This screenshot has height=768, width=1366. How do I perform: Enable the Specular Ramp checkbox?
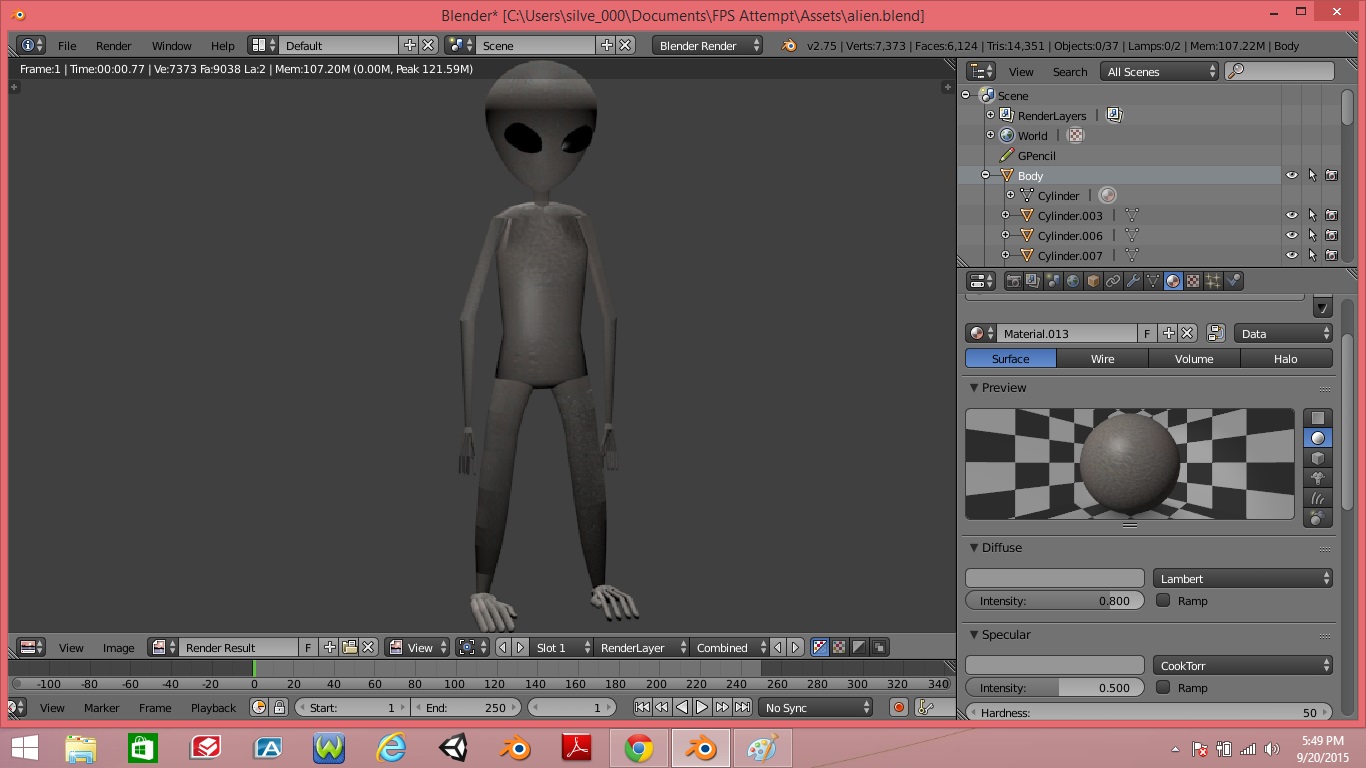tap(1163, 688)
